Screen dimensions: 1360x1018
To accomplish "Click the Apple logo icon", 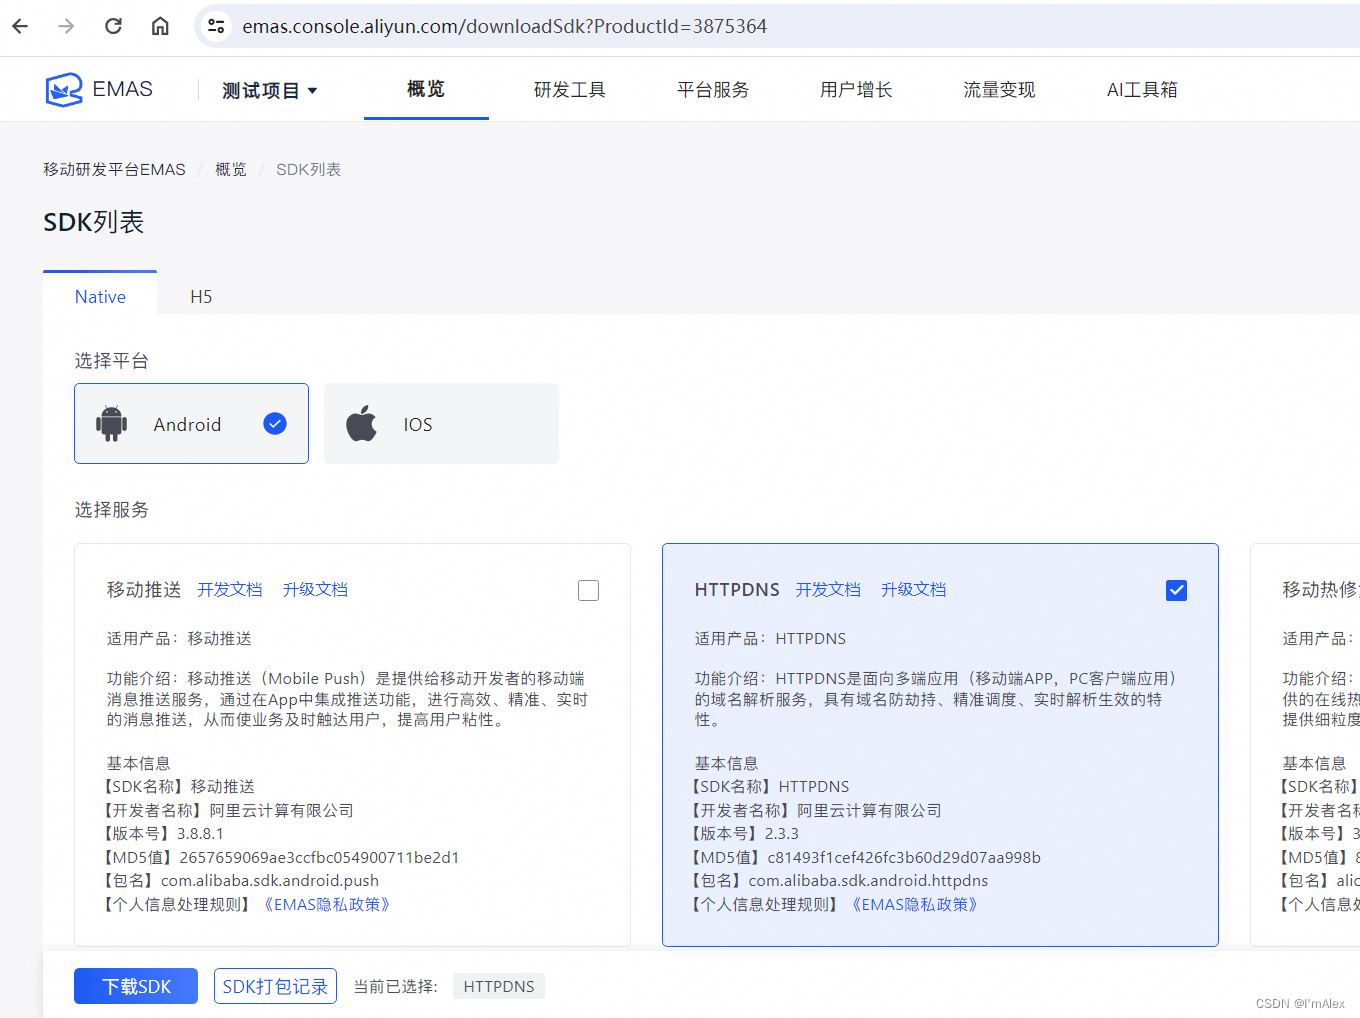I will click(x=362, y=423).
